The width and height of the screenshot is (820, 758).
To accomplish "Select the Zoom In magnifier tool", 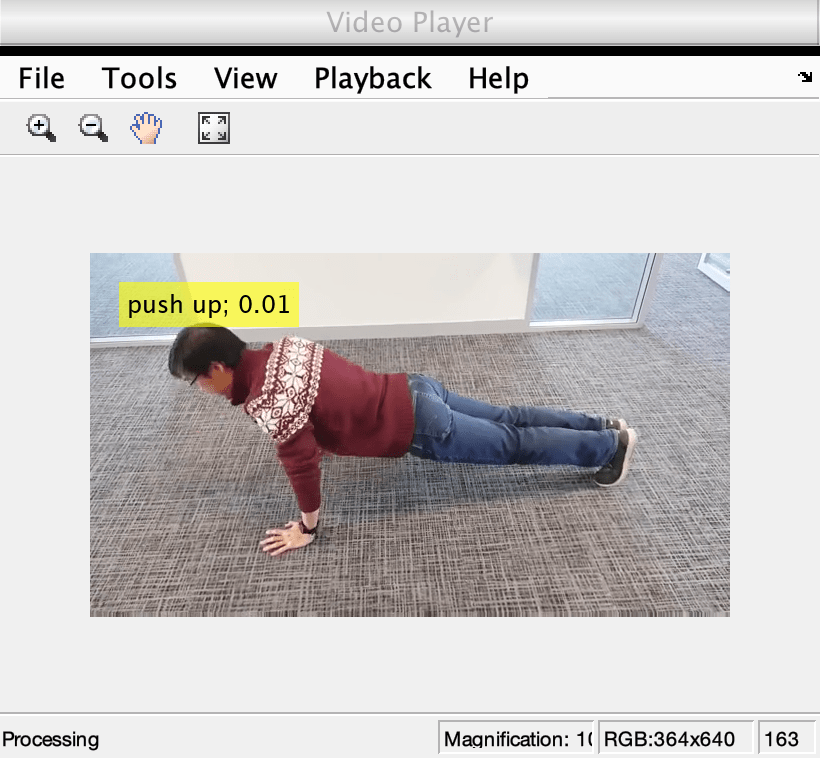I will tap(41, 128).
